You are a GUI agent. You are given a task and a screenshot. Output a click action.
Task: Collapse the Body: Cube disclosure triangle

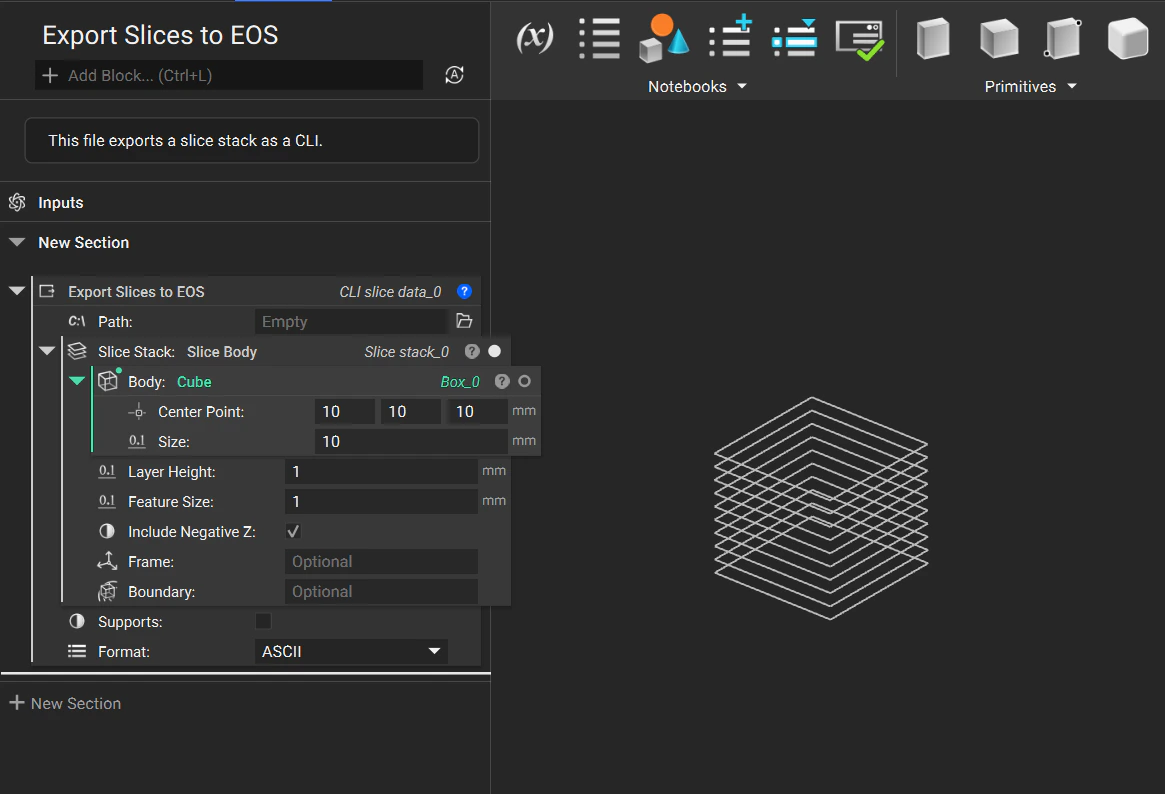77,381
